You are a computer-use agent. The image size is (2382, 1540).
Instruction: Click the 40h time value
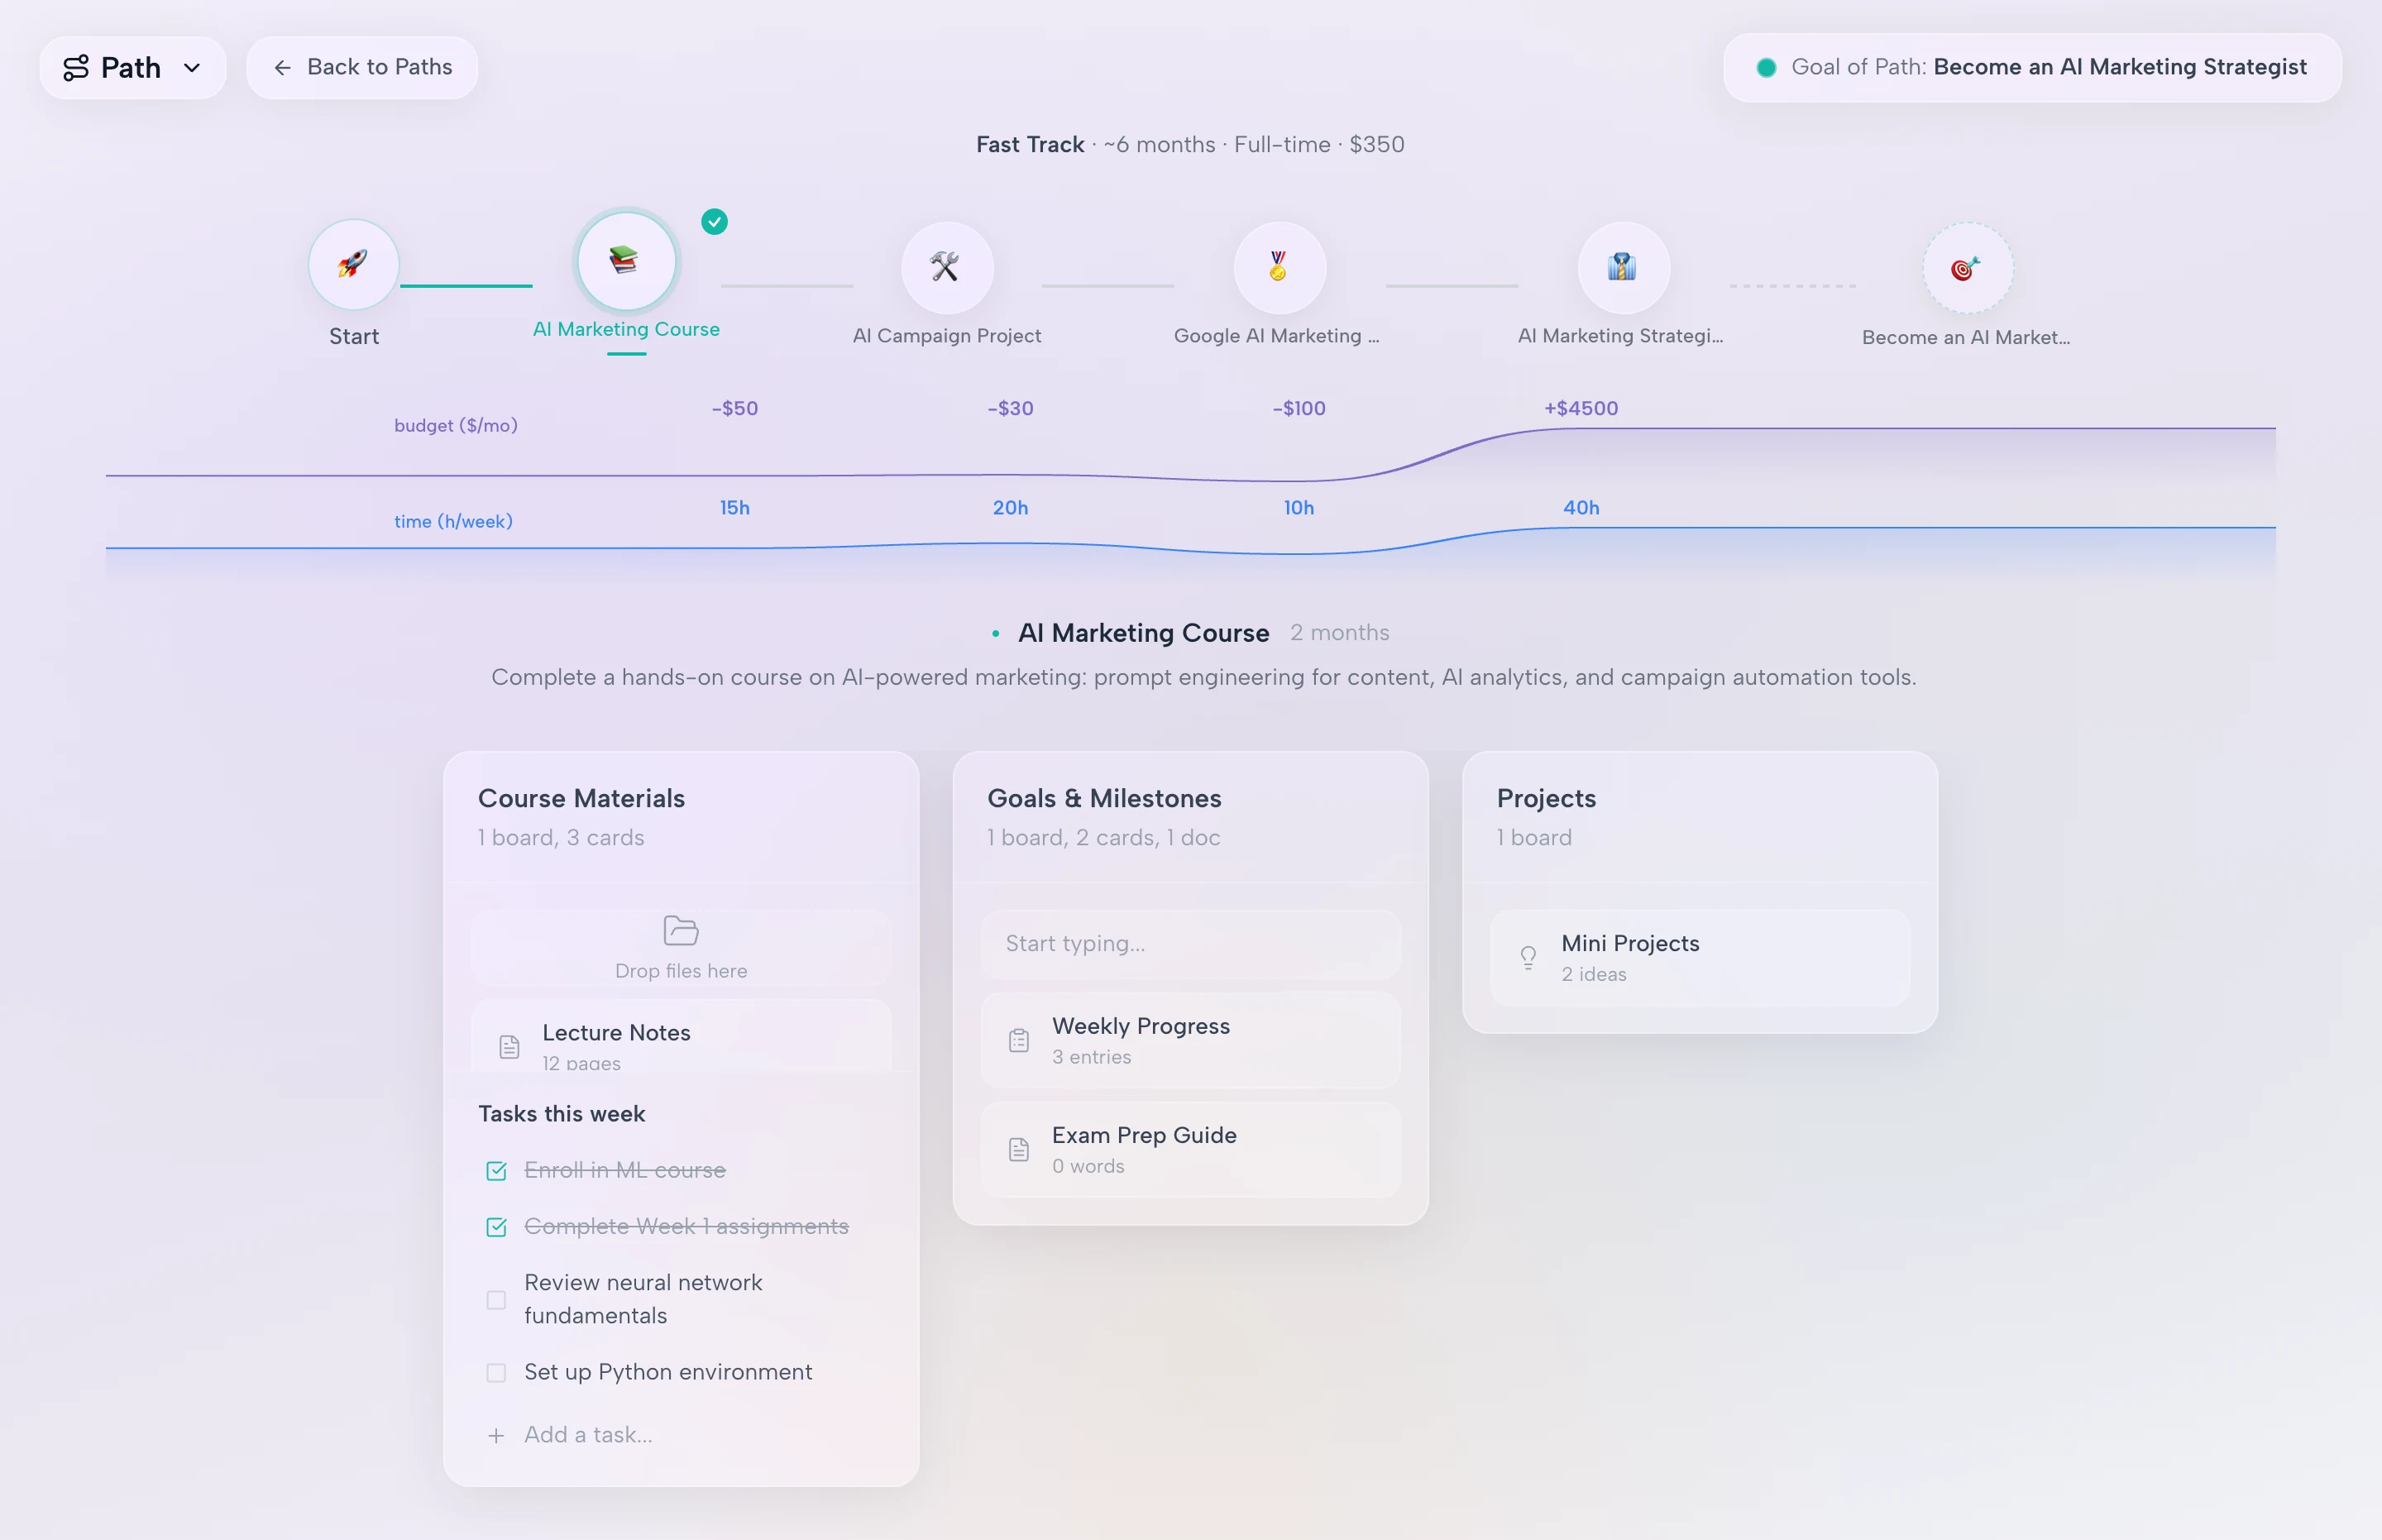1581,508
